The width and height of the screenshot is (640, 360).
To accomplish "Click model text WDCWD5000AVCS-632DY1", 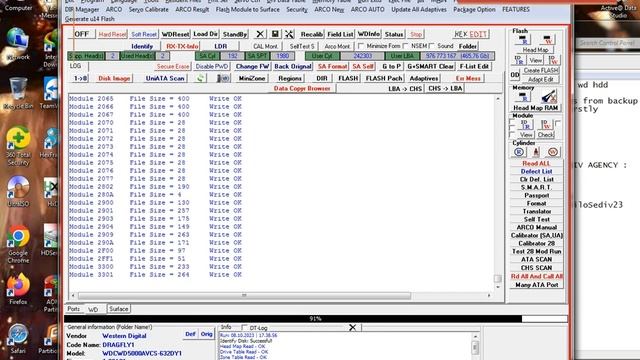I will point(142,353).
